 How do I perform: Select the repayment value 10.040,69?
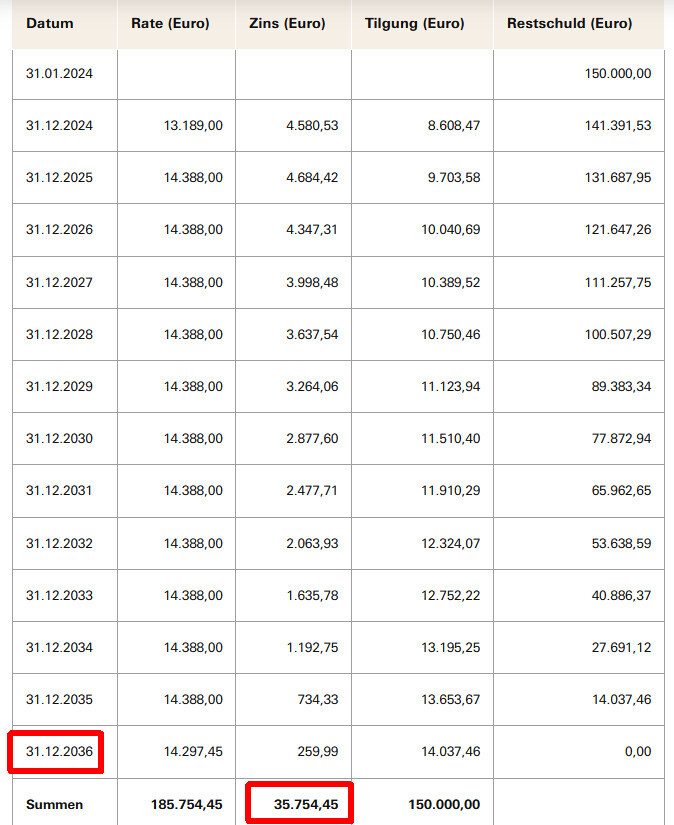[450, 230]
